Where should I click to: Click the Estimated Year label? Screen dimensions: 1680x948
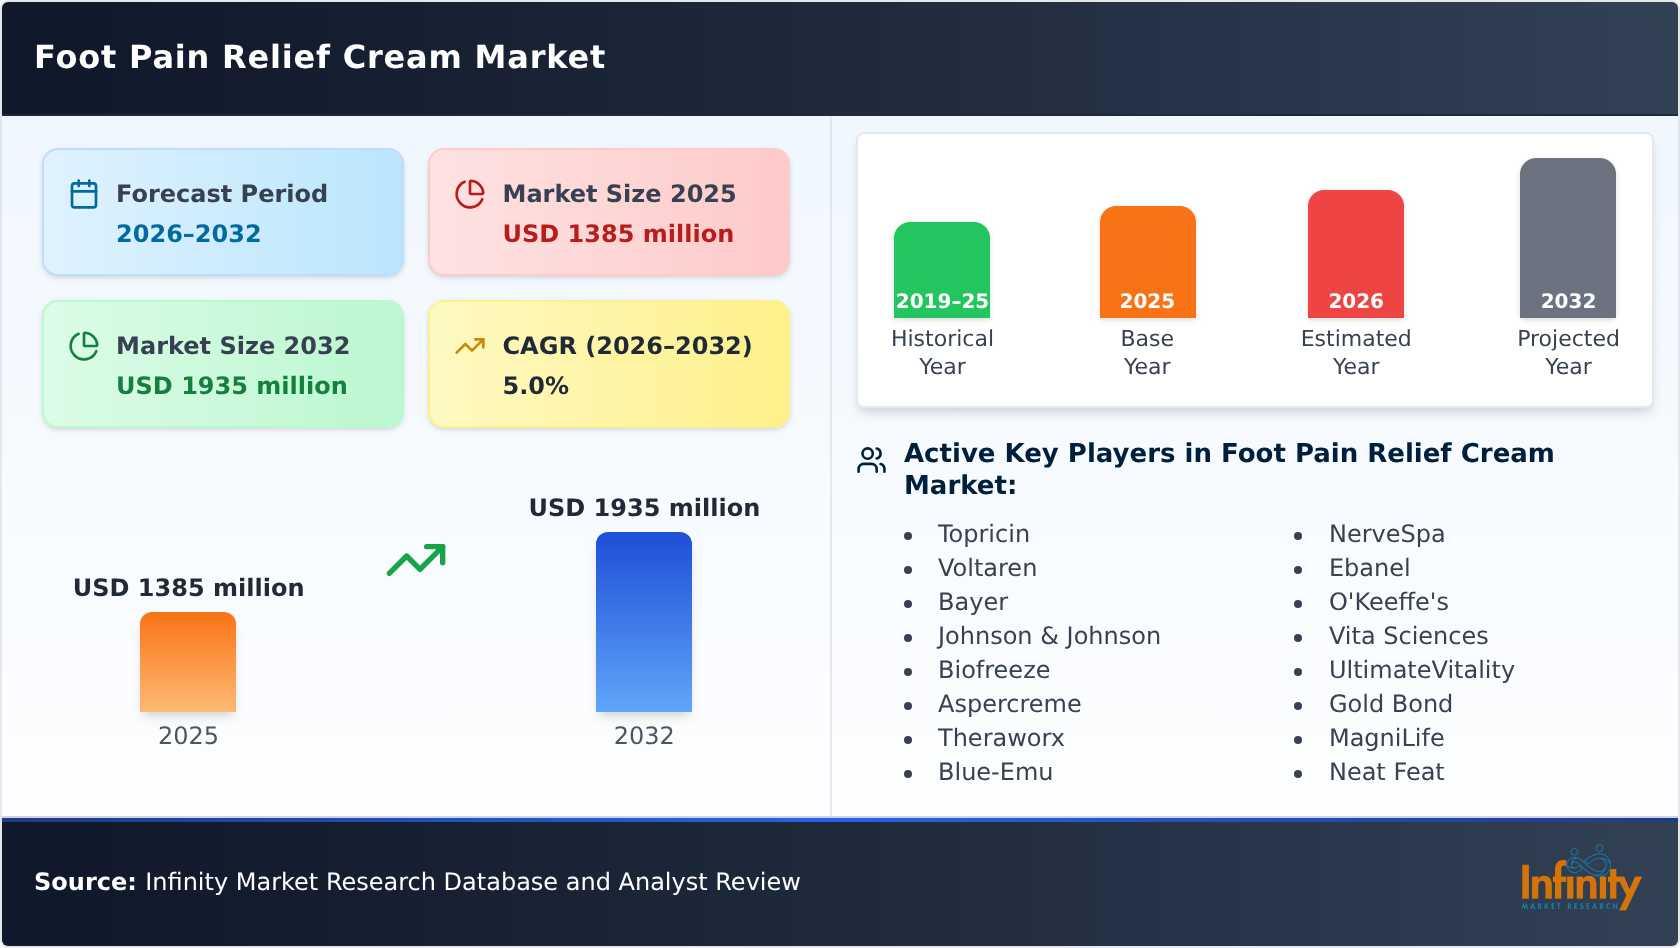click(1356, 352)
